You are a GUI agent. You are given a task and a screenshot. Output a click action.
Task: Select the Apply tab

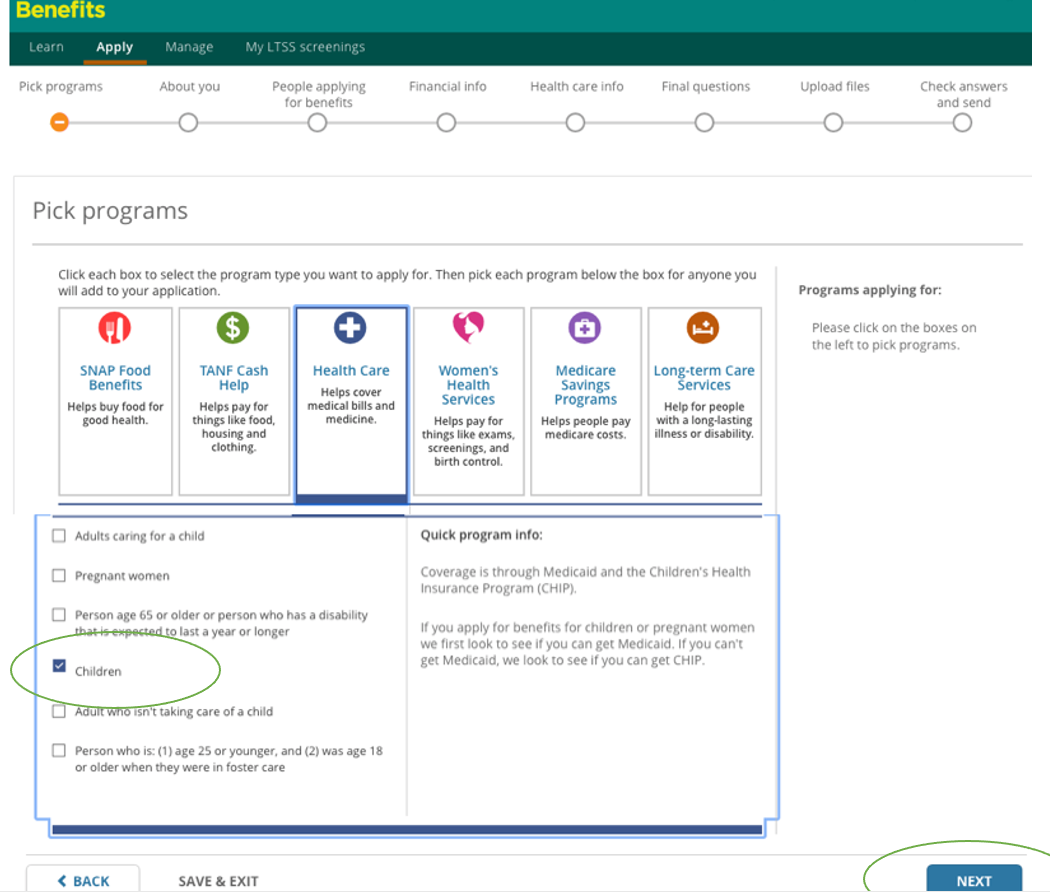pyautogui.click(x=115, y=47)
